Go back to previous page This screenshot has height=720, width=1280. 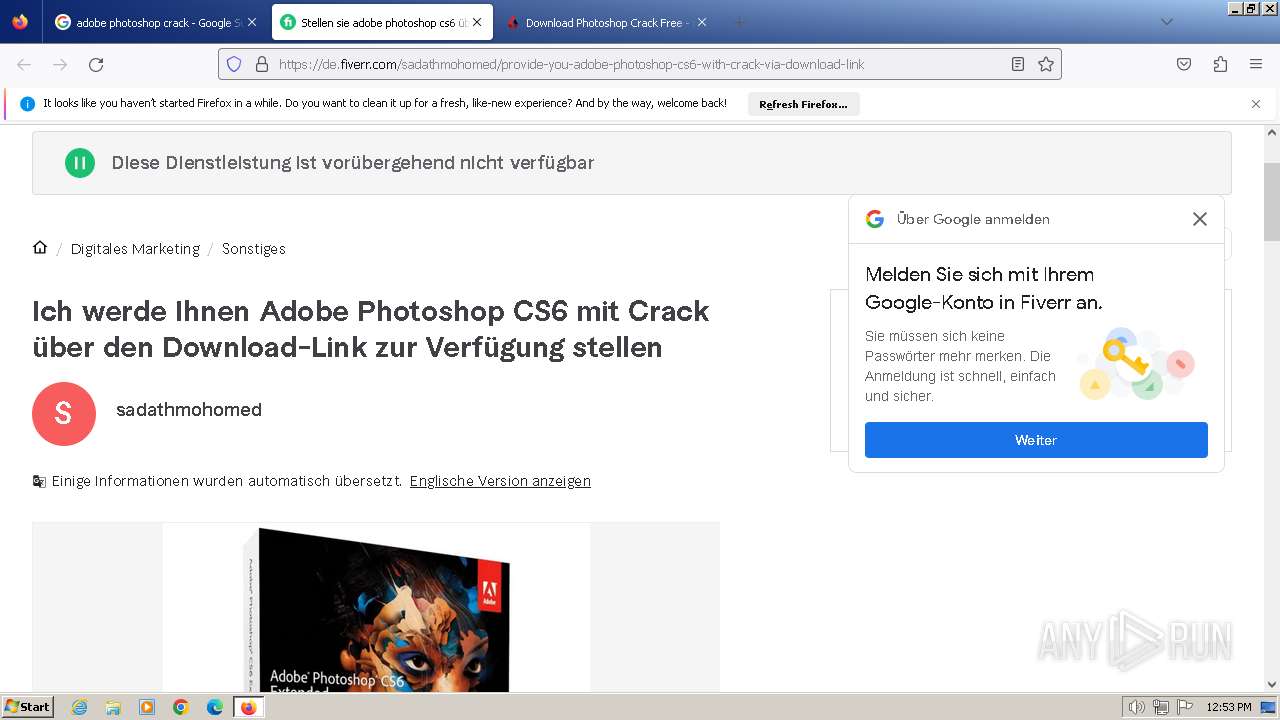pyautogui.click(x=24, y=64)
